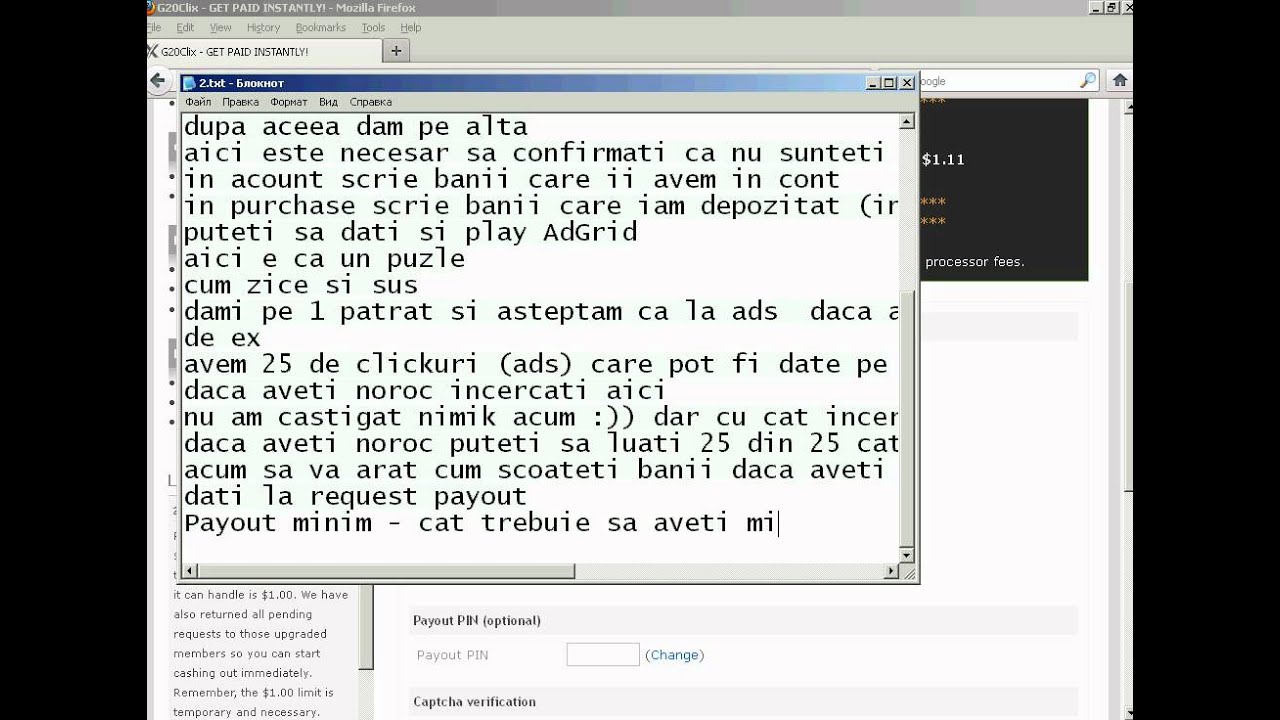Click the 'Captcha verification' heading
This screenshot has height=720, width=1280.
click(474, 702)
